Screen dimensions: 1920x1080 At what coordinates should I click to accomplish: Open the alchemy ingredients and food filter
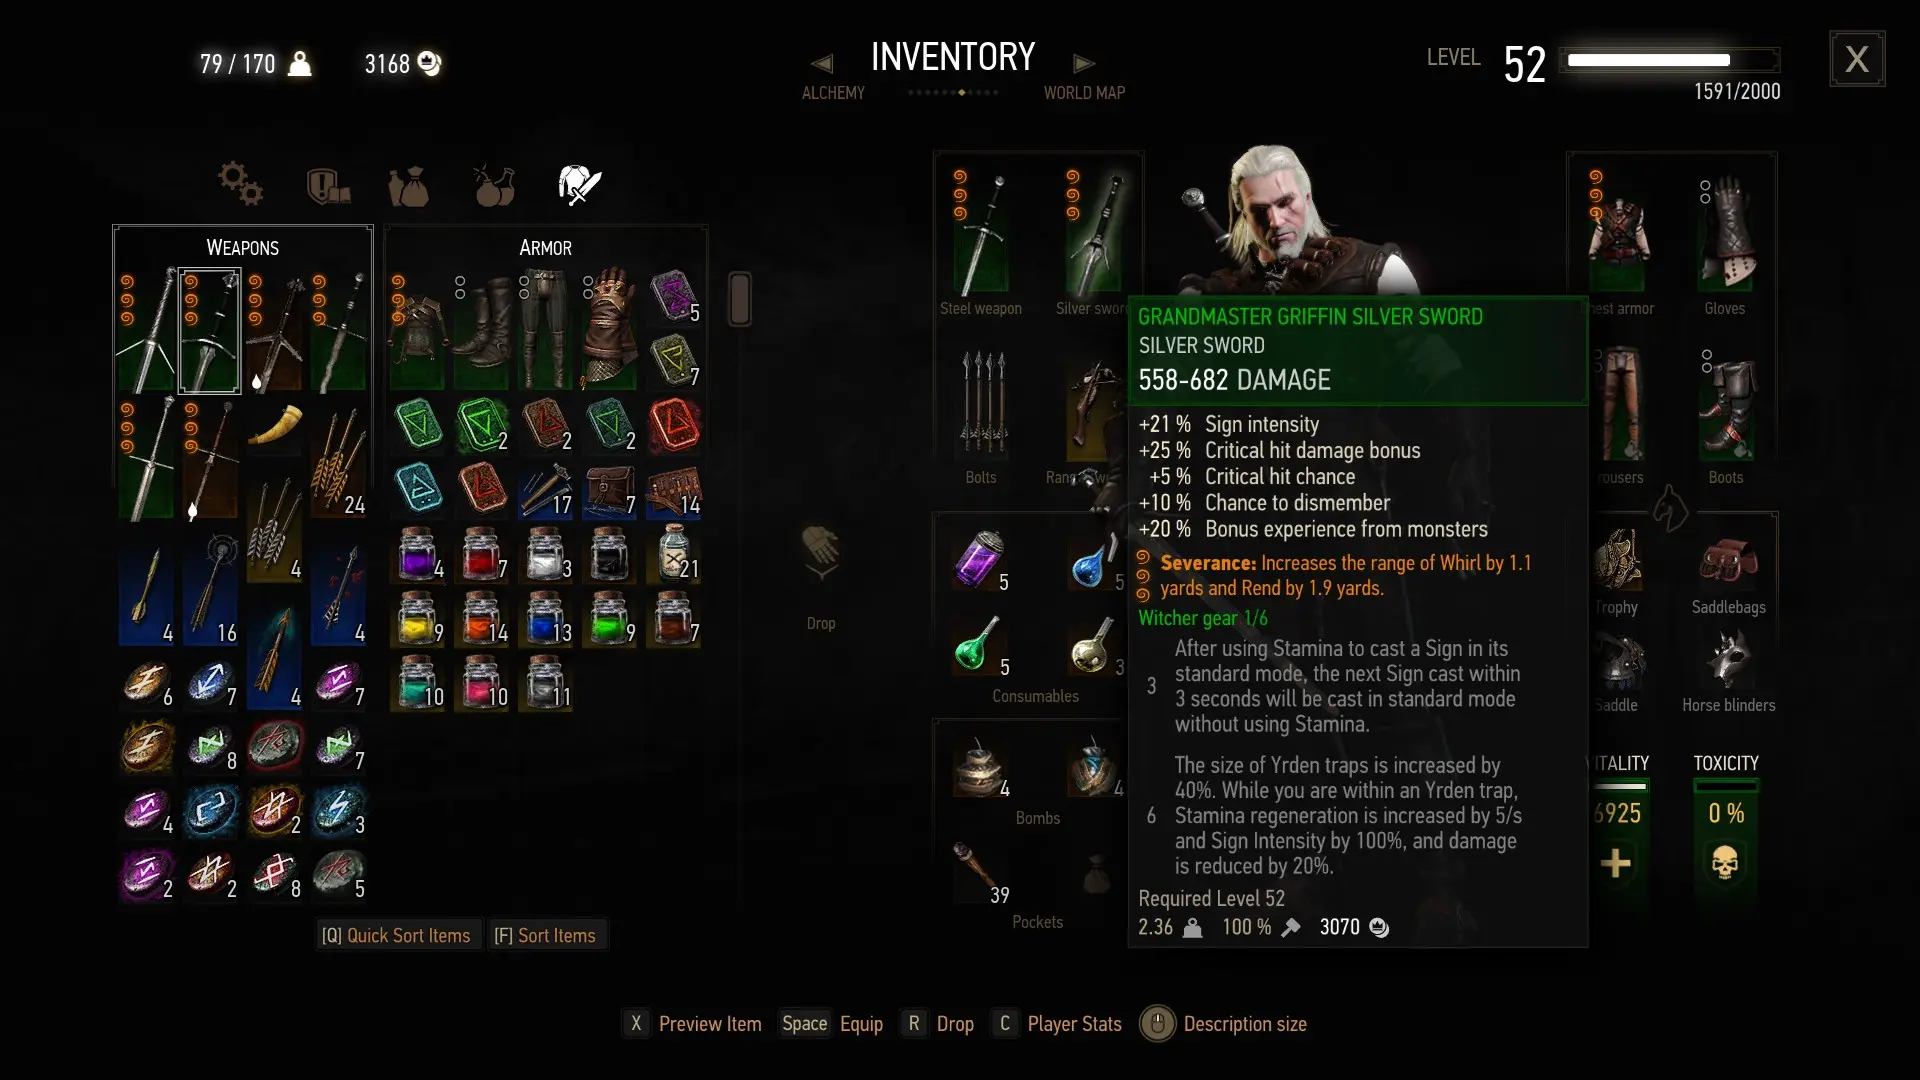(494, 185)
